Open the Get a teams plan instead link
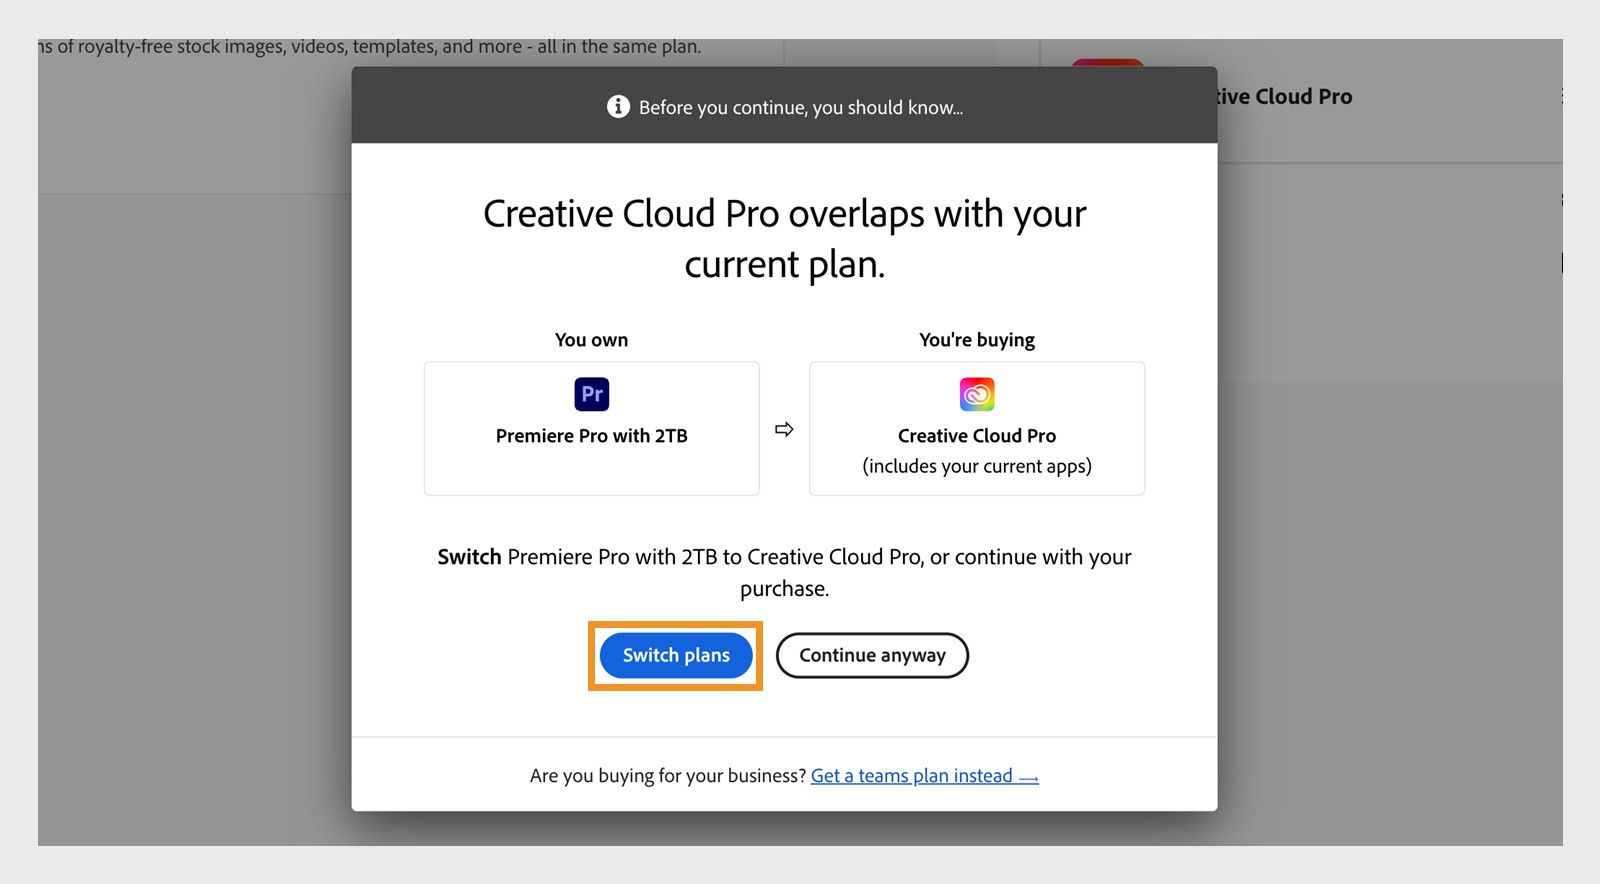Screen dimensions: 1600x884 pos(924,776)
